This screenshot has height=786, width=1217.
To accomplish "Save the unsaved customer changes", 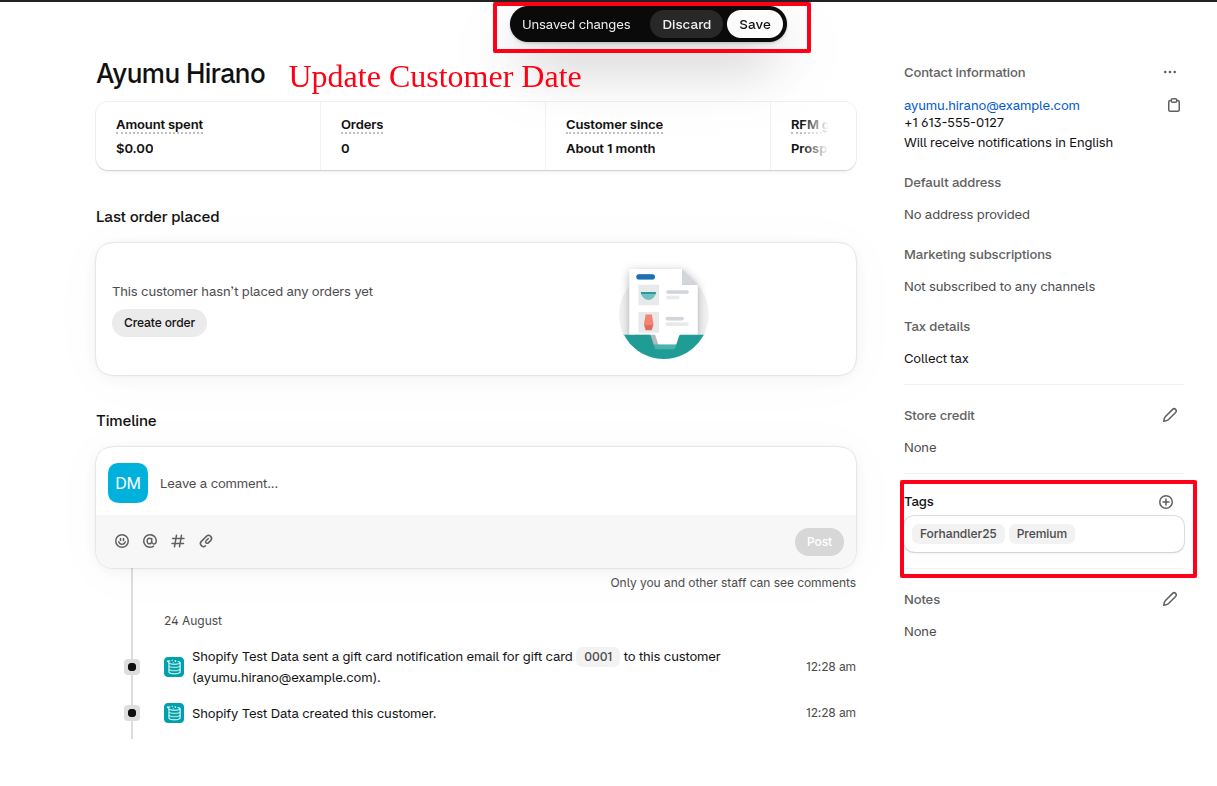I will (755, 25).
